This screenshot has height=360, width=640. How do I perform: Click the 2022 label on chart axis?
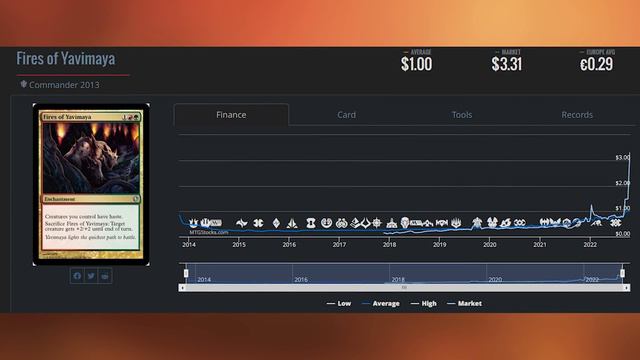tap(590, 244)
